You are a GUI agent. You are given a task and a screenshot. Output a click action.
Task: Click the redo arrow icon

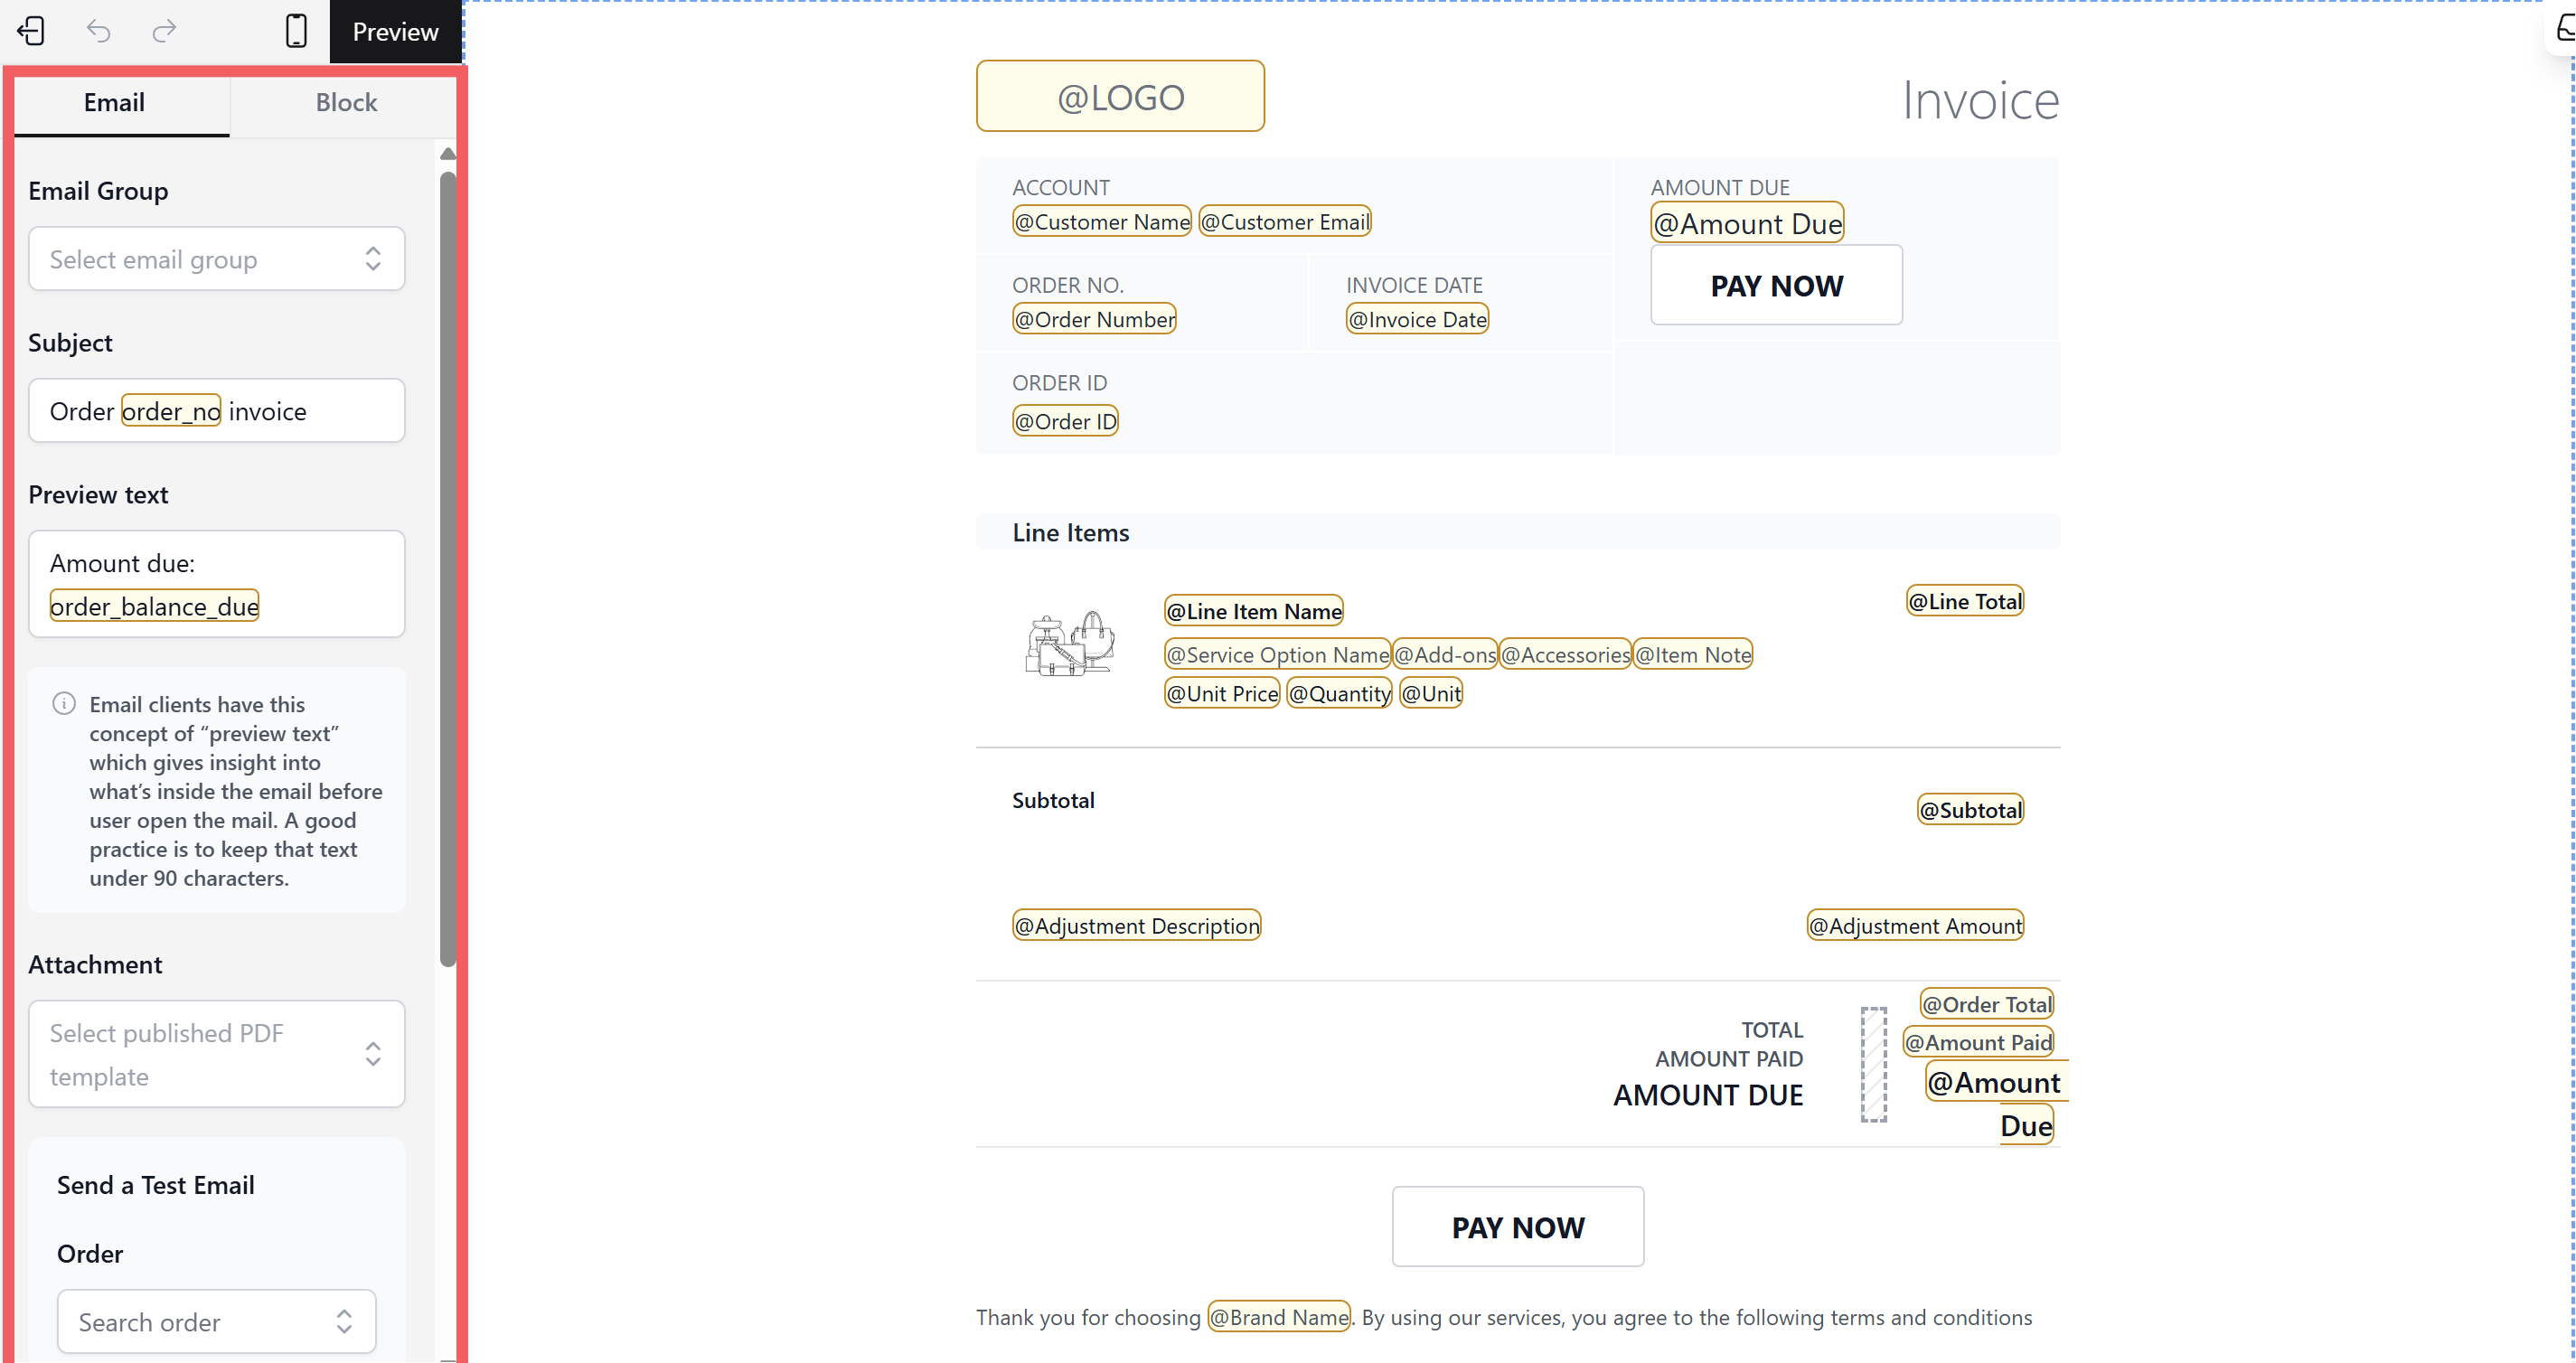[164, 31]
